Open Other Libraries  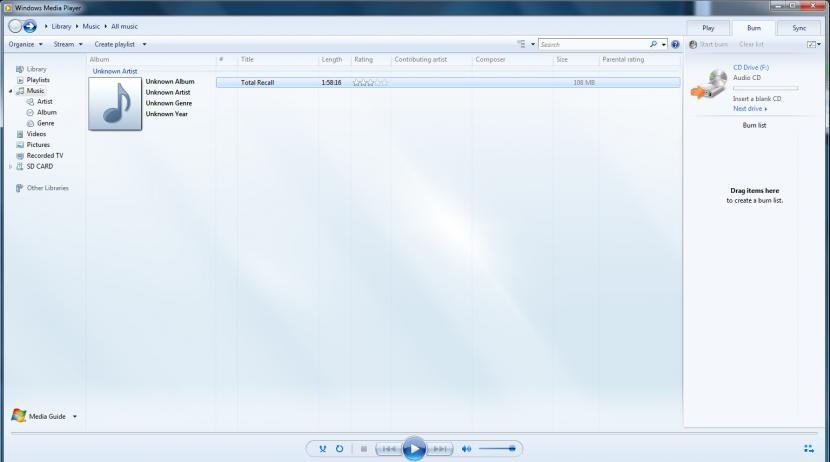click(48, 188)
